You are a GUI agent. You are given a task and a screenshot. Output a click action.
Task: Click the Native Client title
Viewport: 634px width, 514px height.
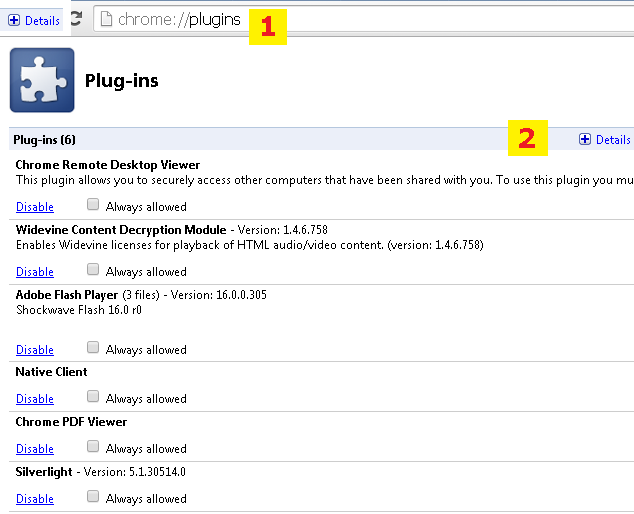(51, 372)
